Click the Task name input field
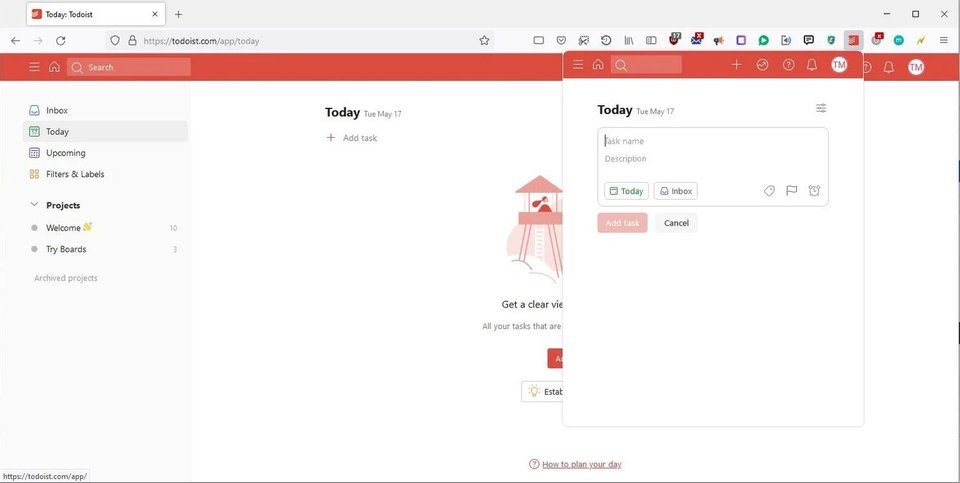 coord(713,141)
